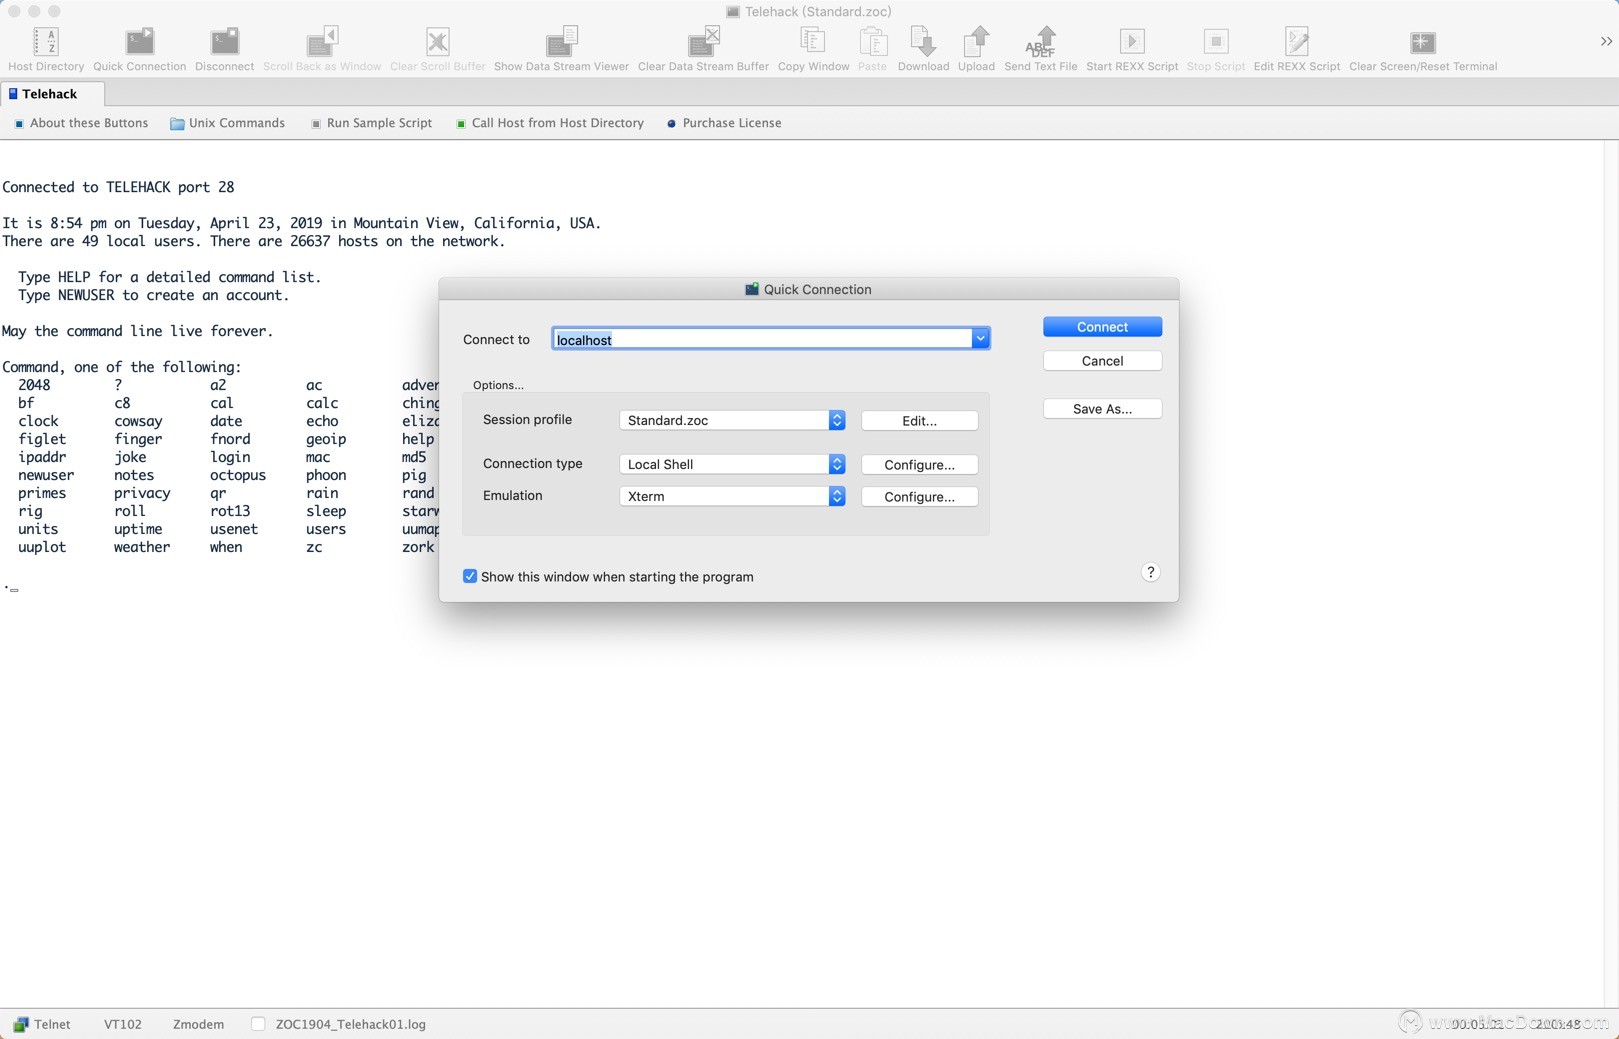Click the Download toolbar icon
Image resolution: width=1619 pixels, height=1039 pixels.
coord(922,42)
